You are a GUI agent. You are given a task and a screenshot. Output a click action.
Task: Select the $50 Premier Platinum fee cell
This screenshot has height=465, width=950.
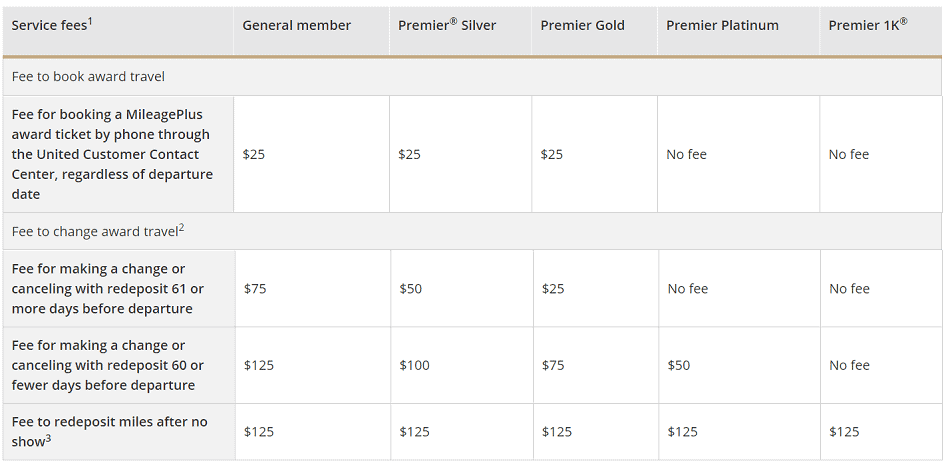(x=679, y=366)
